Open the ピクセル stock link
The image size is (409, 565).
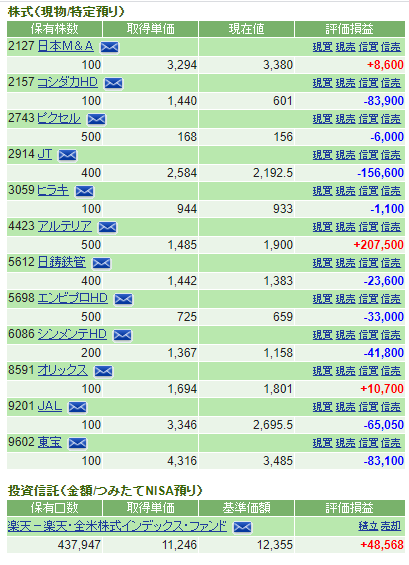click(x=59, y=118)
